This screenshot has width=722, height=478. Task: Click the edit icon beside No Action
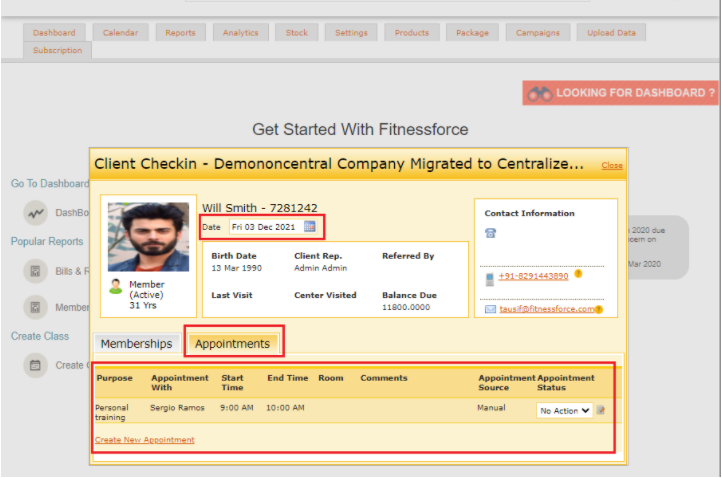point(600,410)
